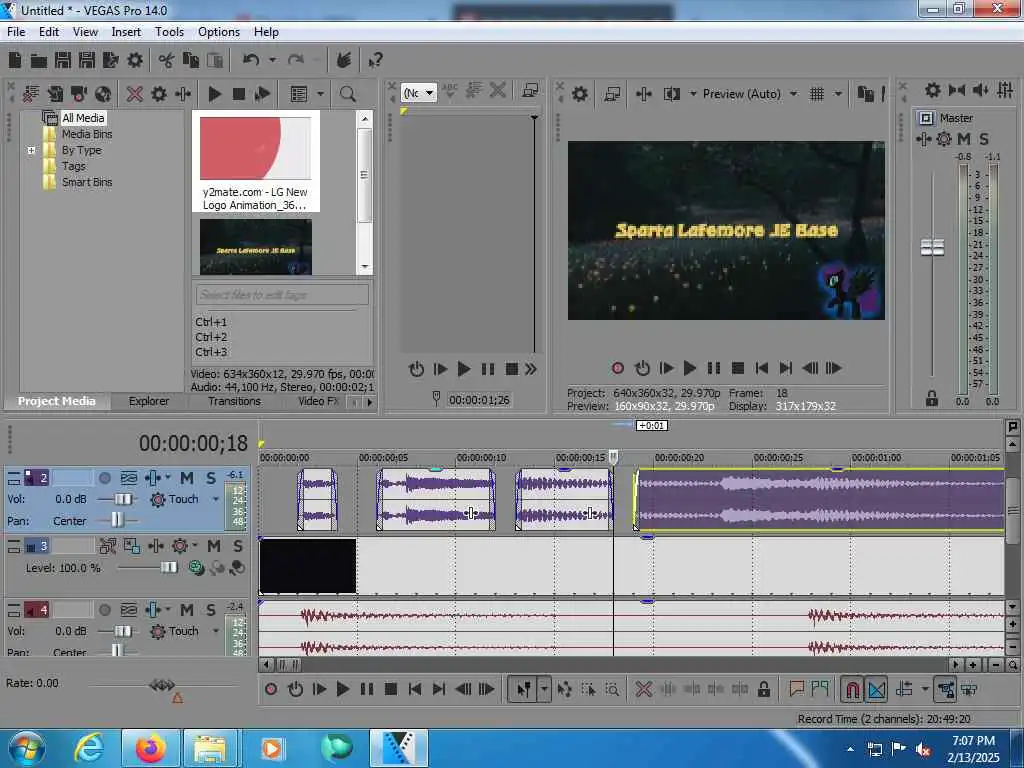Viewport: 1024px width, 768px height.
Task: Switch to the Transitions tab
Action: click(x=234, y=401)
